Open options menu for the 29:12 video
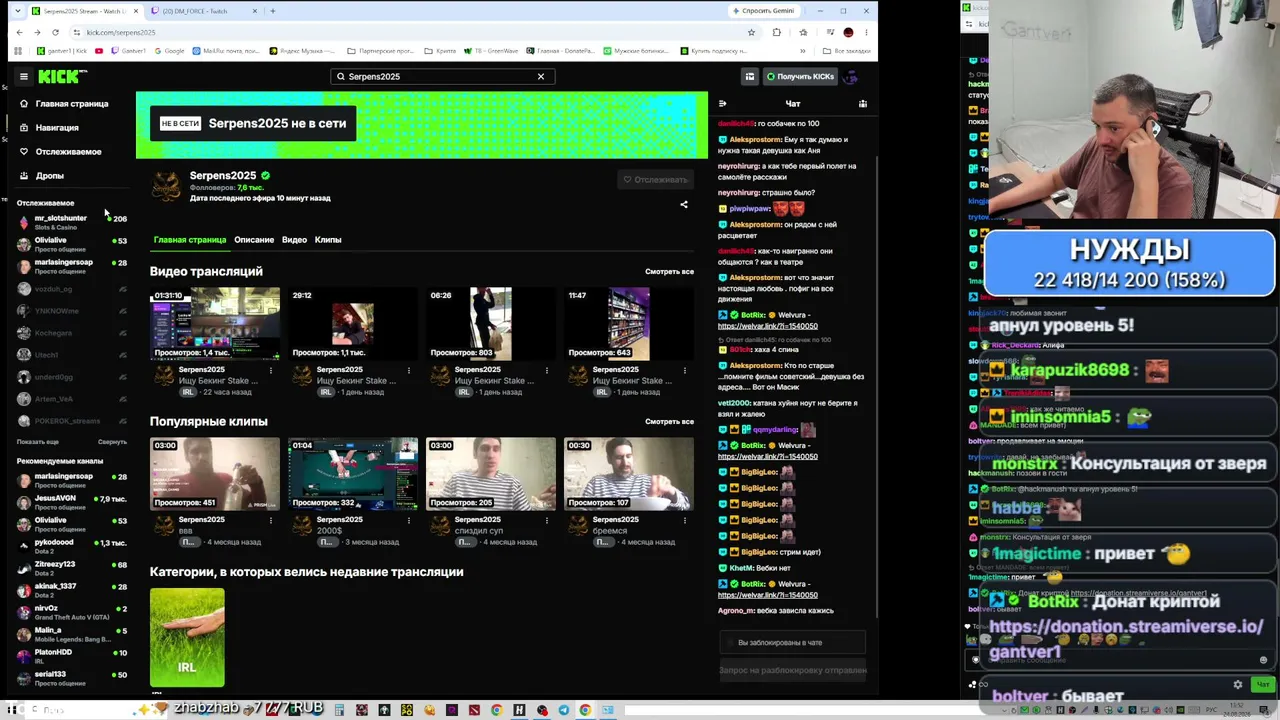This screenshot has height=720, width=1280. click(408, 371)
